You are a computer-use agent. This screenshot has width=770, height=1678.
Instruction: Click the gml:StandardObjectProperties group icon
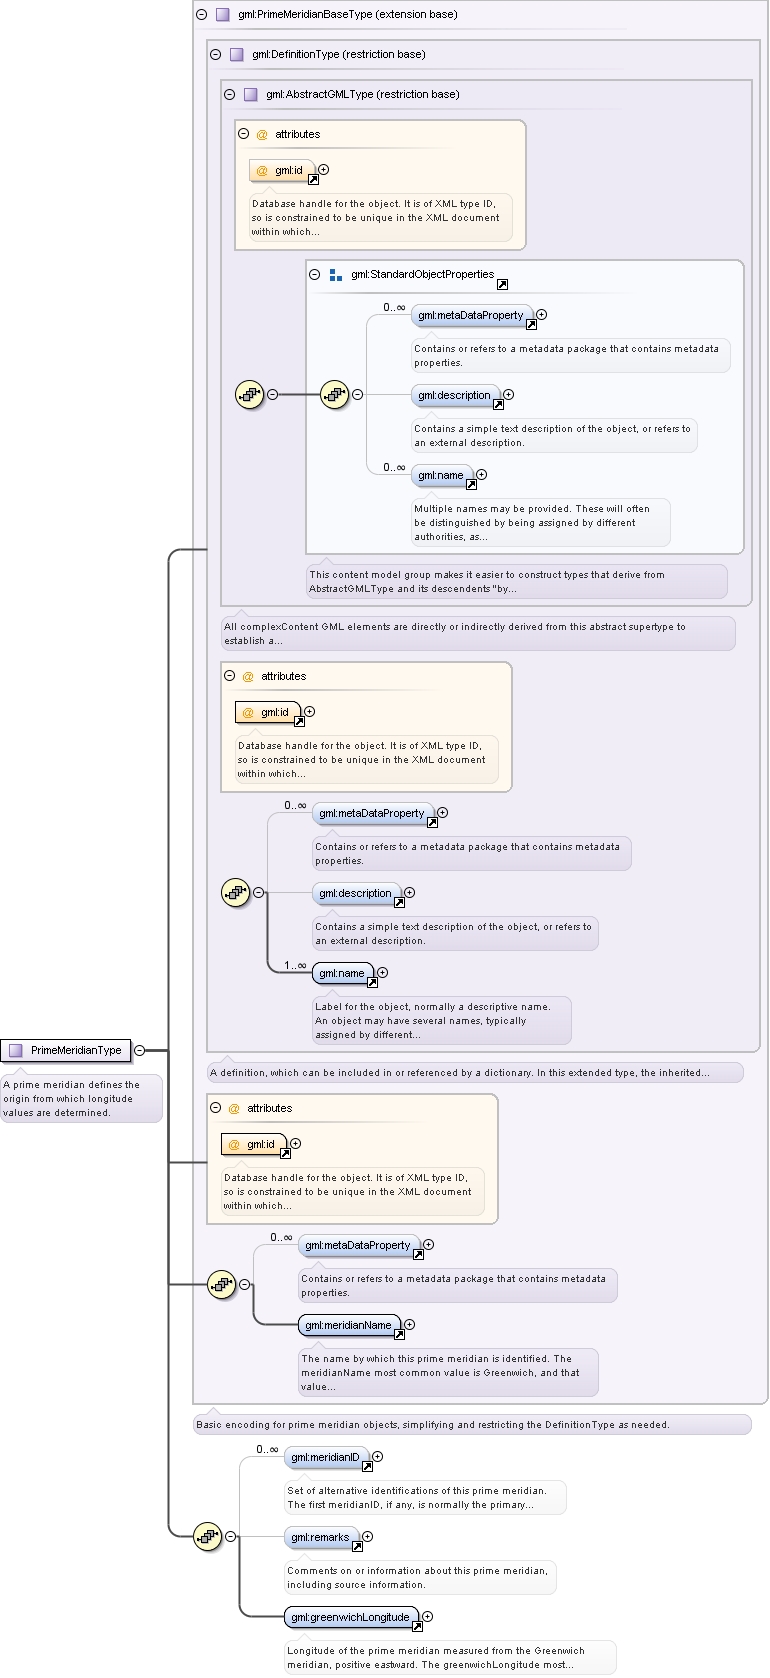pyautogui.click(x=336, y=275)
